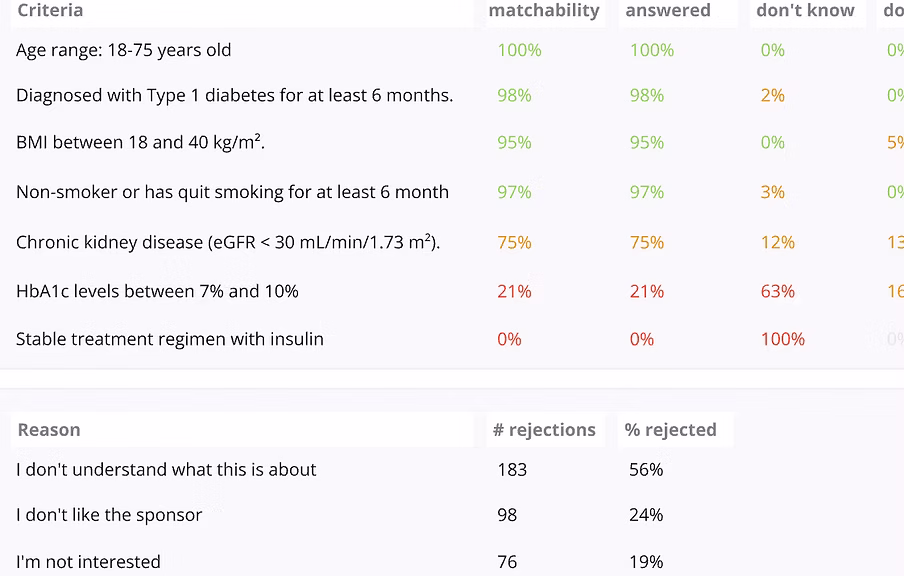Select the Age range 18-75 criteria row
The width and height of the screenshot is (904, 576).
[123, 50]
